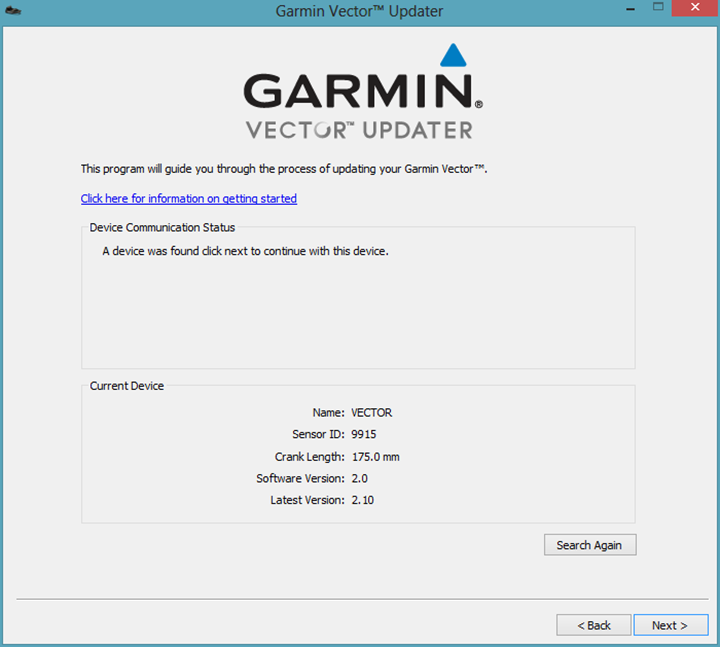Select the Crank Length value 175.0 mm
Screen dimensions: 720x647
[x=376, y=457]
